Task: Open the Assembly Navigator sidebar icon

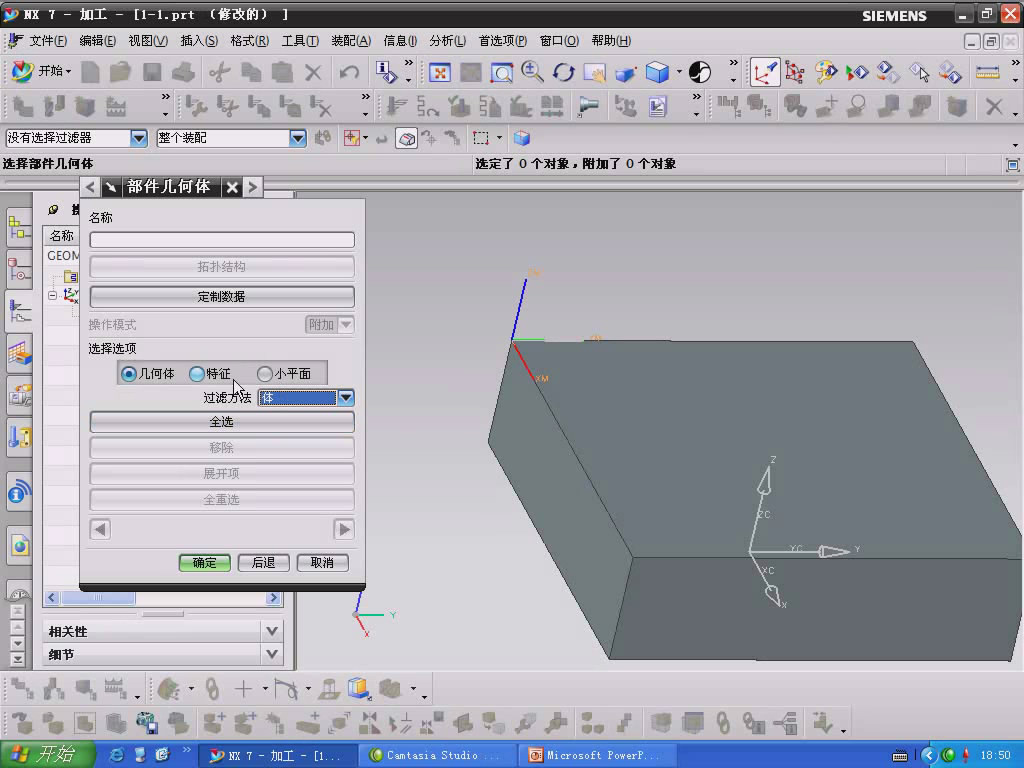Action: (x=20, y=228)
